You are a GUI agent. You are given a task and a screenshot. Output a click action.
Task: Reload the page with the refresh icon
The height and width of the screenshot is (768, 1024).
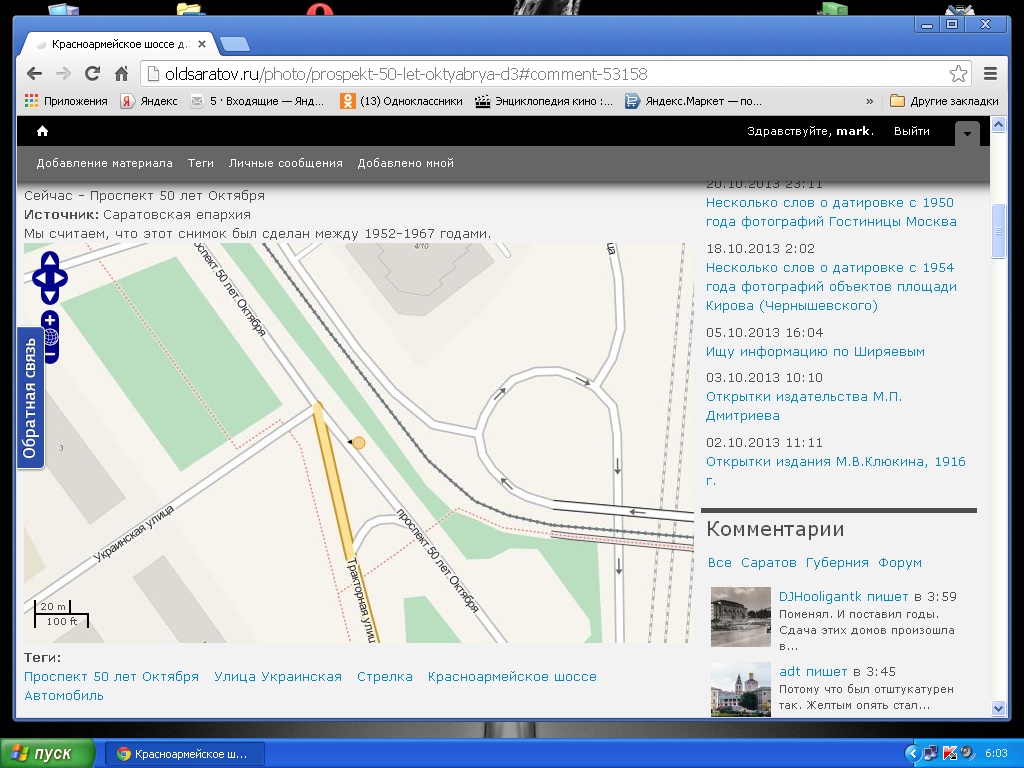click(x=92, y=74)
